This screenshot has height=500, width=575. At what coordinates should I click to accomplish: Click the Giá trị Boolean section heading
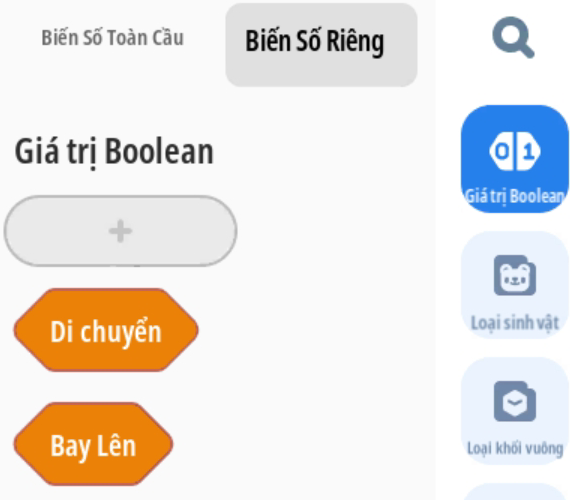[114, 152]
